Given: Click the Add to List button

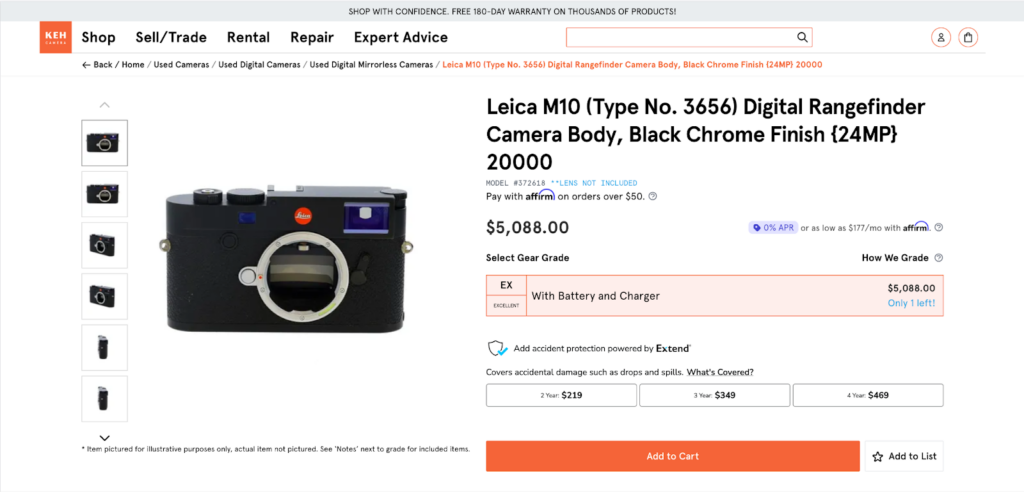Looking at the screenshot, I should pos(904,456).
